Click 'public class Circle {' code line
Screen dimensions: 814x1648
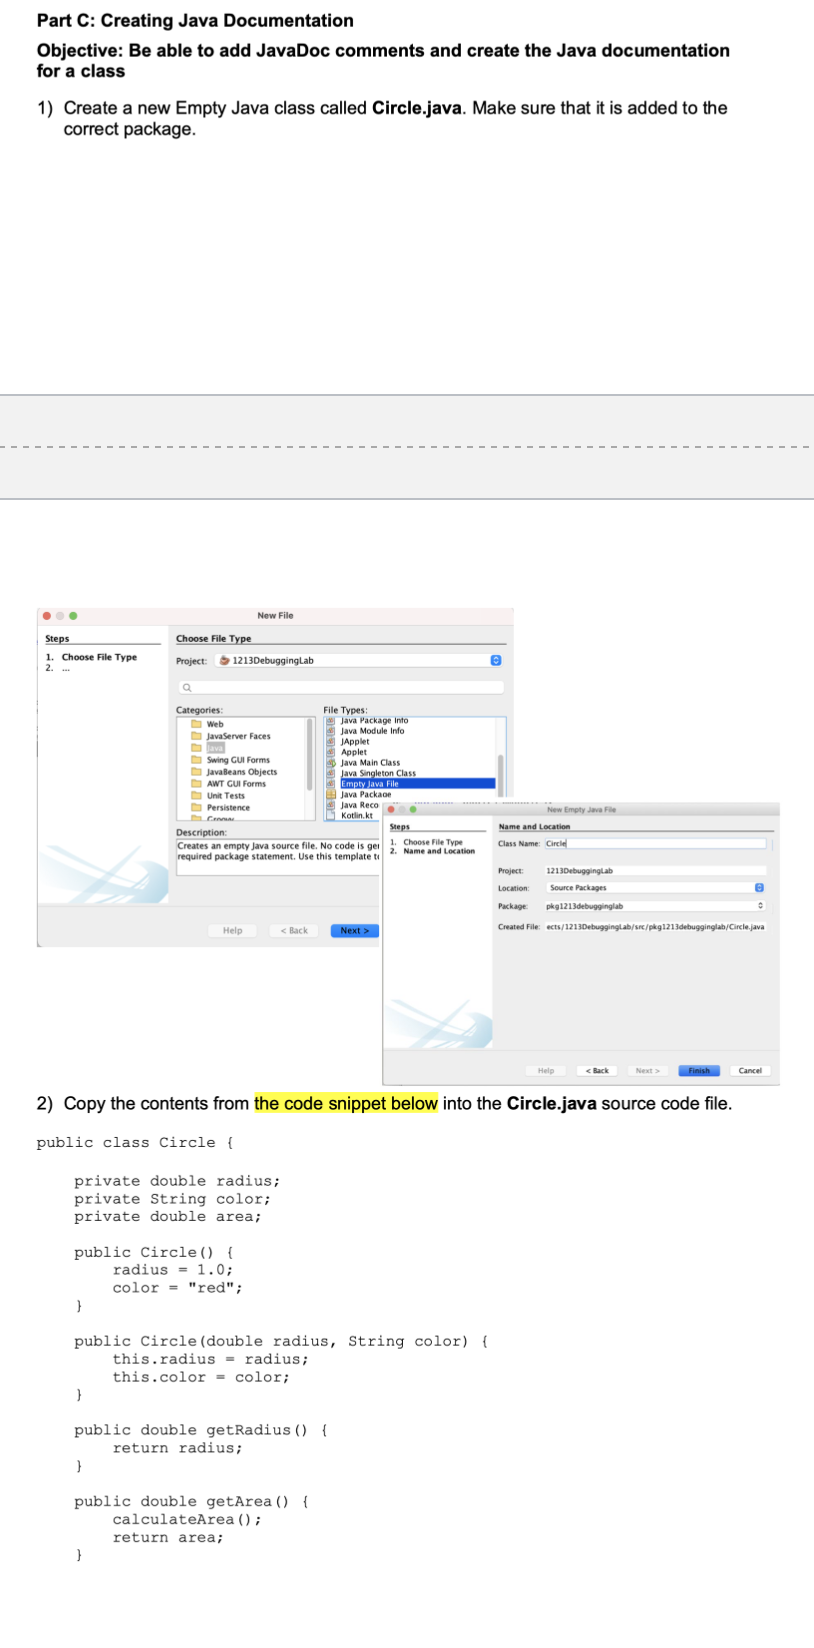click(135, 1143)
